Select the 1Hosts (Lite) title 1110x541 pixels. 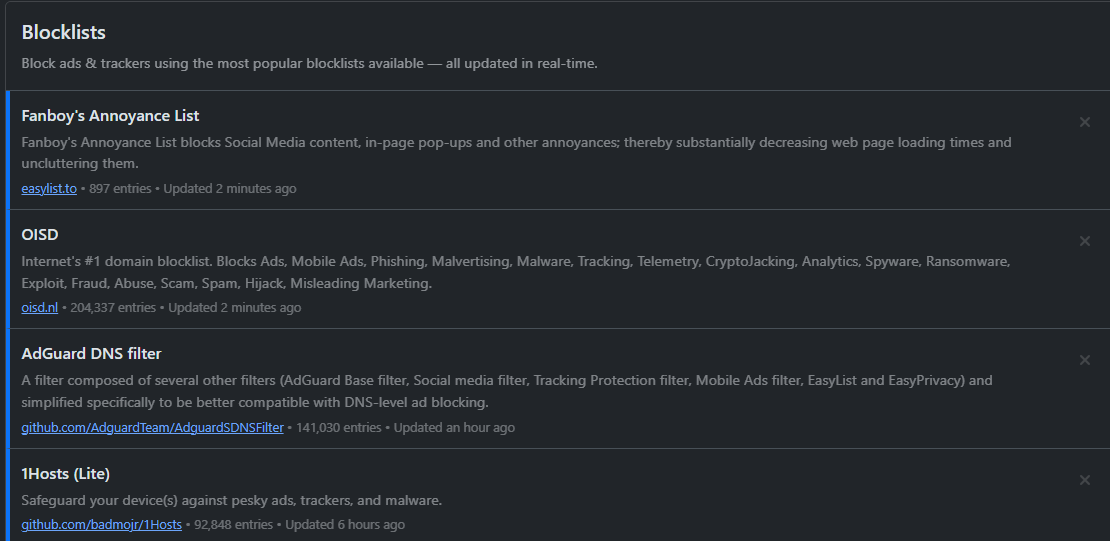[65, 473]
